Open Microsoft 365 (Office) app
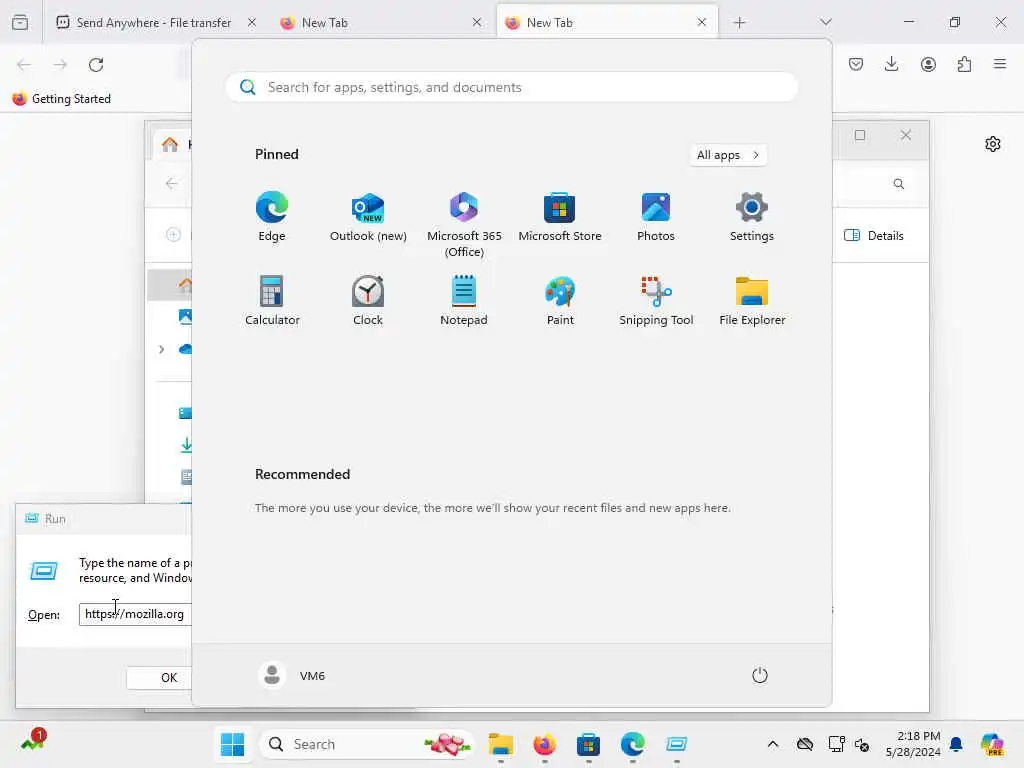 [464, 225]
